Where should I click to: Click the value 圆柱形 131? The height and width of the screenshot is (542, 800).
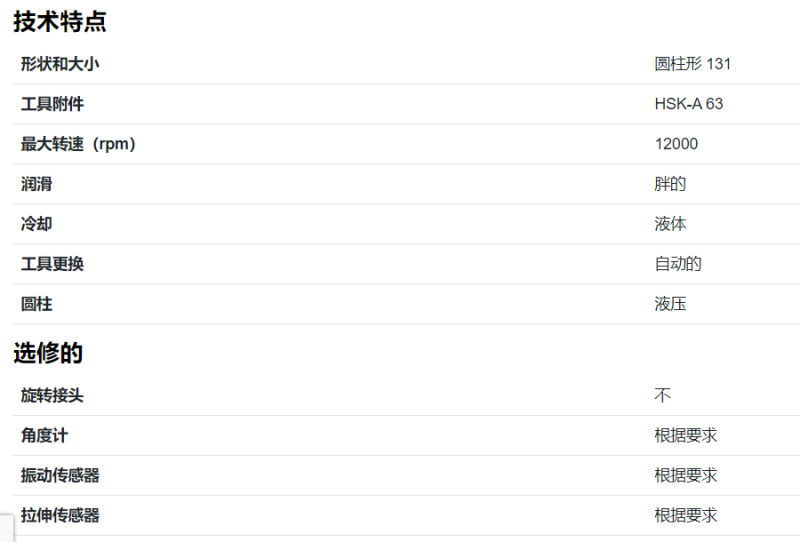[692, 64]
